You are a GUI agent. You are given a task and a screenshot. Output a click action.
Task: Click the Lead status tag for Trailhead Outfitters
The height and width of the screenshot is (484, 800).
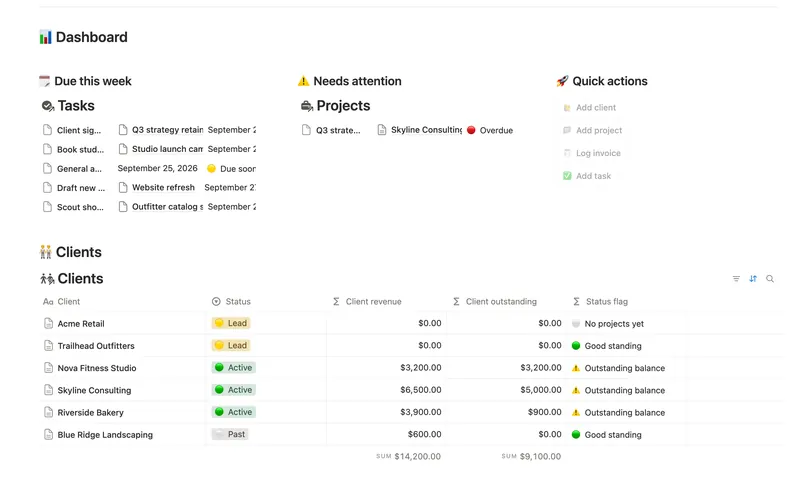click(x=231, y=345)
